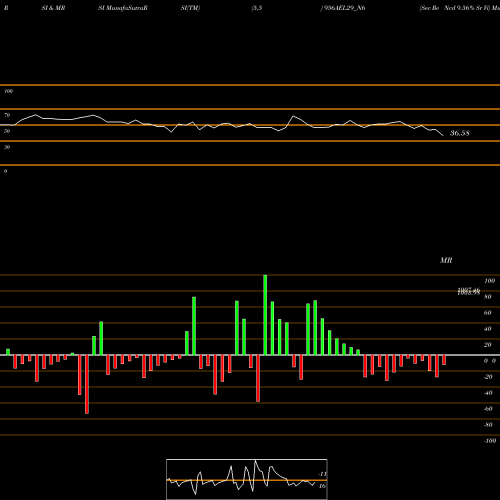Click the MR label above the histogram
The height and width of the screenshot is (500, 500).
pyautogui.click(x=446, y=260)
